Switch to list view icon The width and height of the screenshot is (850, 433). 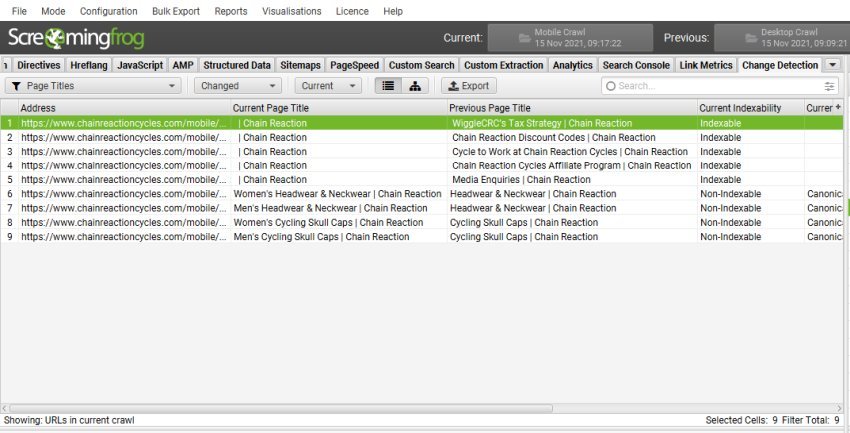[387, 86]
